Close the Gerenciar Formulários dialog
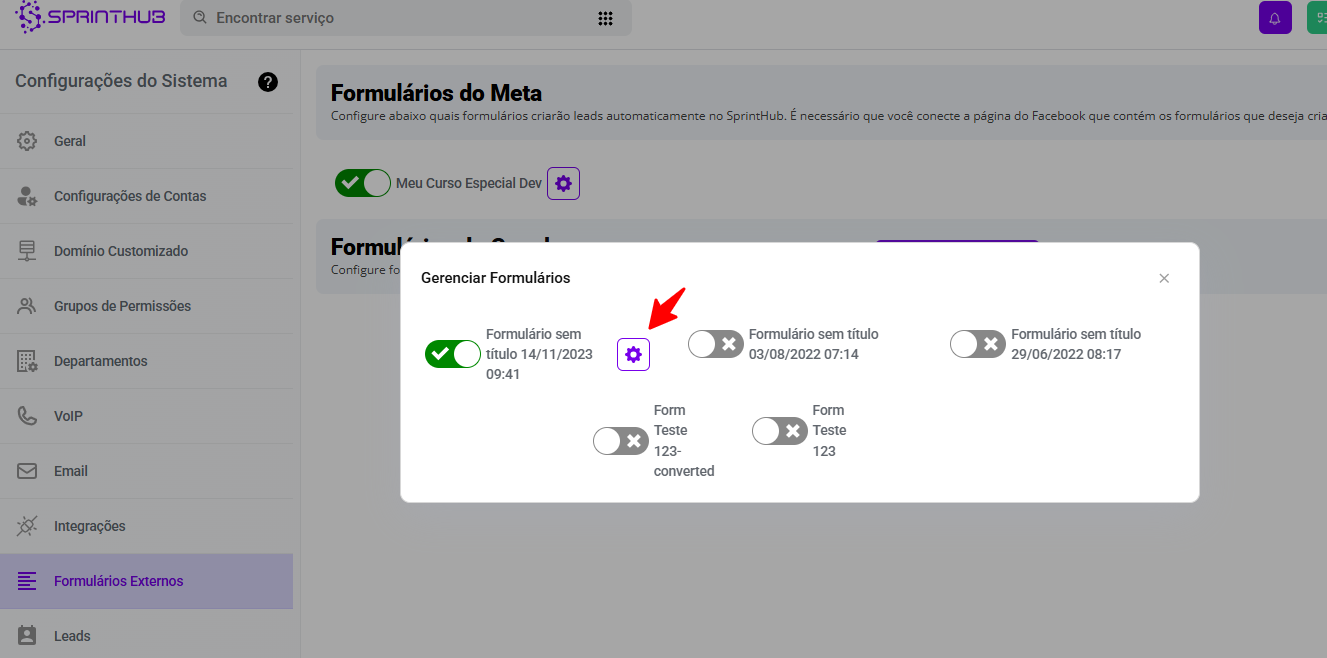Viewport: 1327px width, 658px height. click(x=1164, y=278)
